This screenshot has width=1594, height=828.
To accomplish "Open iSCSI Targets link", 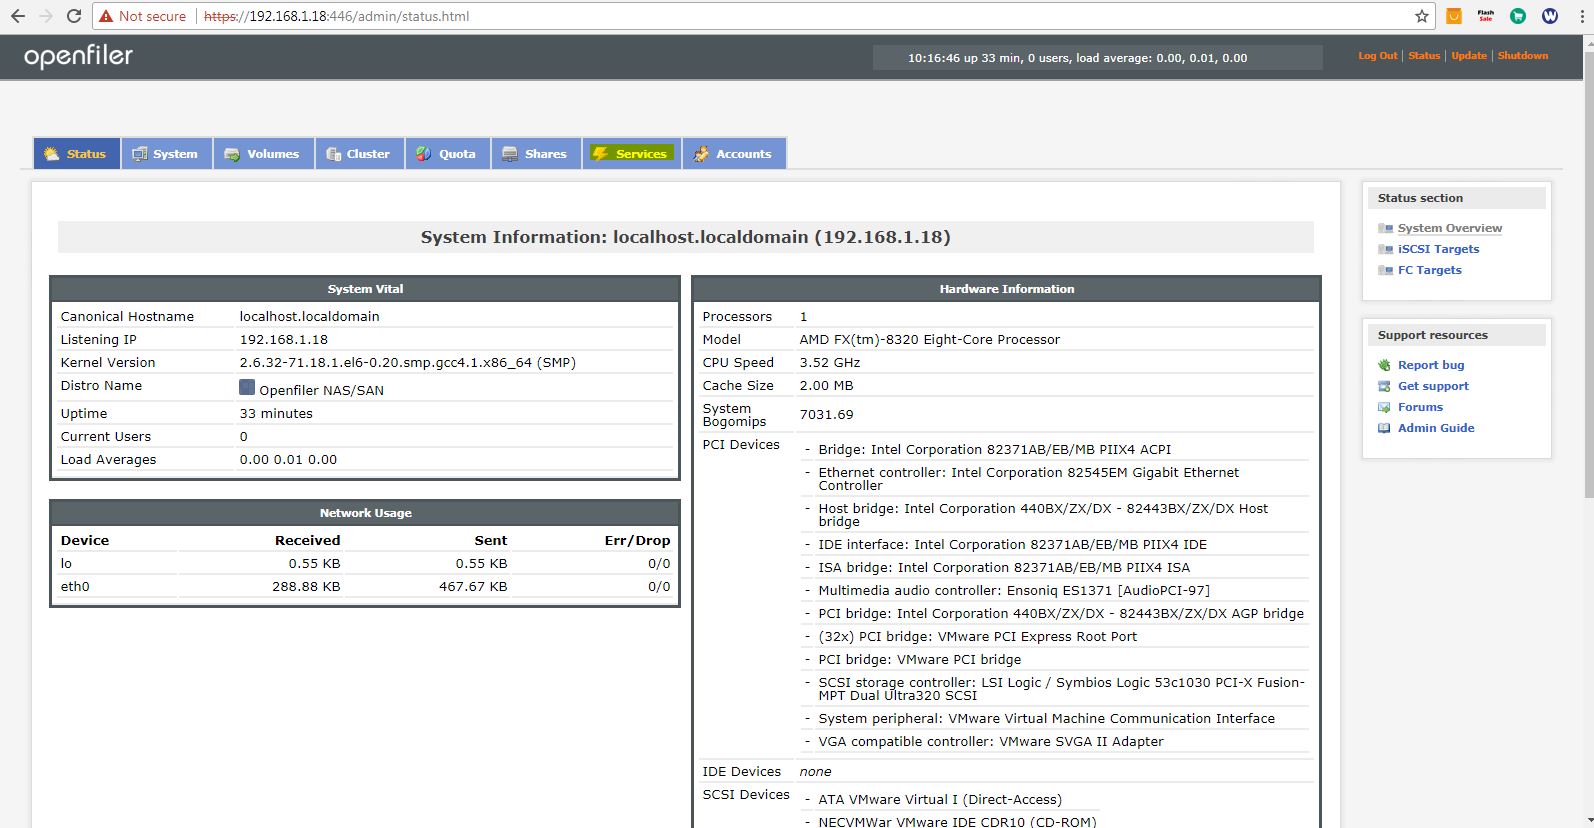I will 1438,249.
